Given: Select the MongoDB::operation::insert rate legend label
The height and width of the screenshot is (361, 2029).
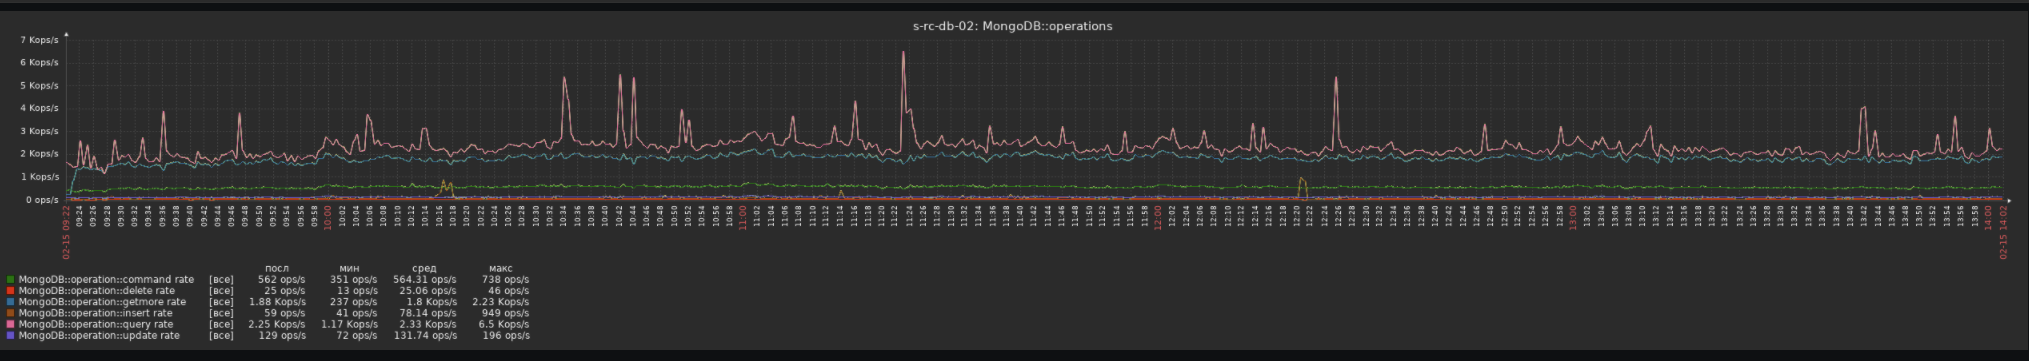Looking at the screenshot, I should (x=95, y=313).
